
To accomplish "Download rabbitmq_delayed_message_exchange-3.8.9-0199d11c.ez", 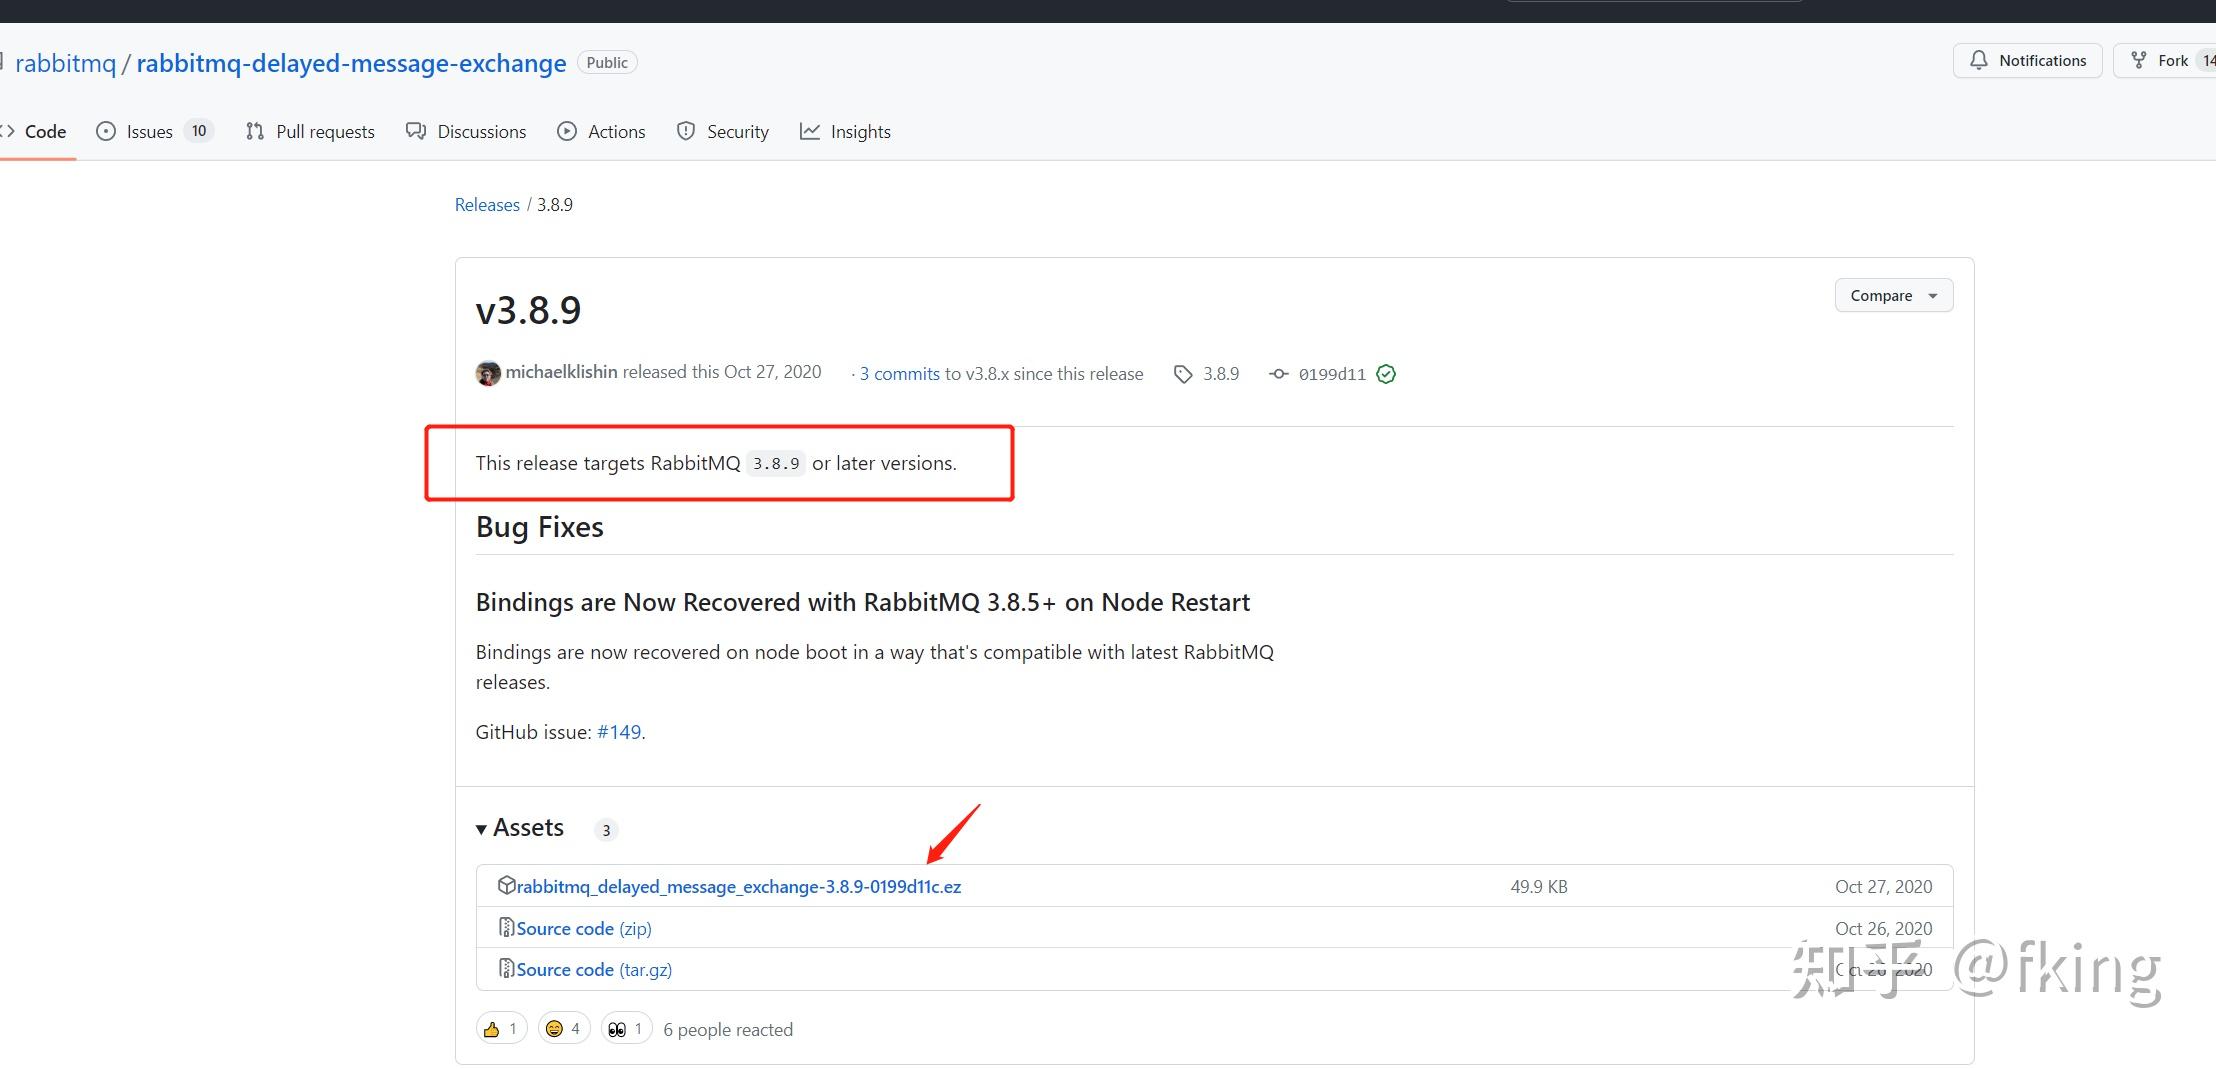I will click(x=739, y=886).
